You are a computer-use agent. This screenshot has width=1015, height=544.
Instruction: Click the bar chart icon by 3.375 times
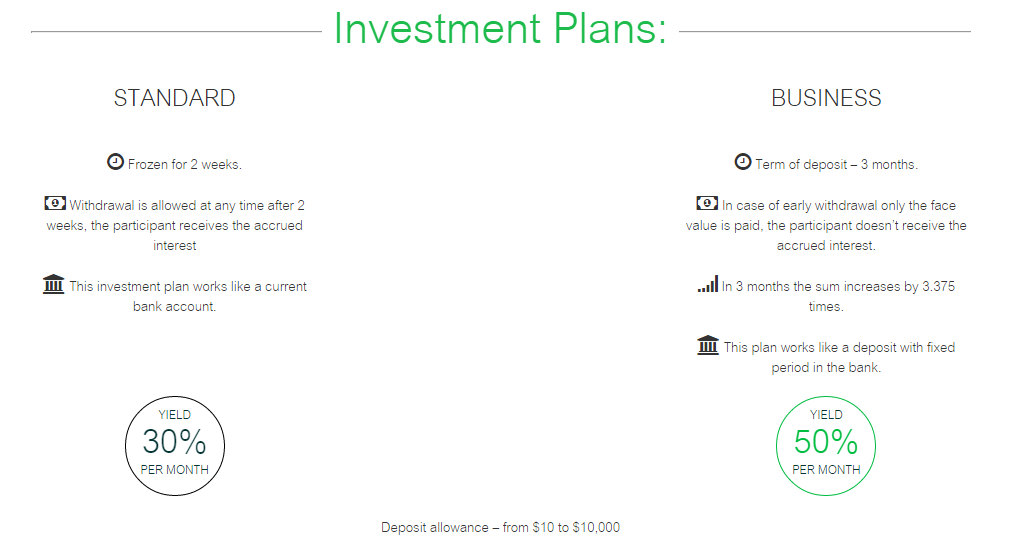pyautogui.click(x=708, y=284)
